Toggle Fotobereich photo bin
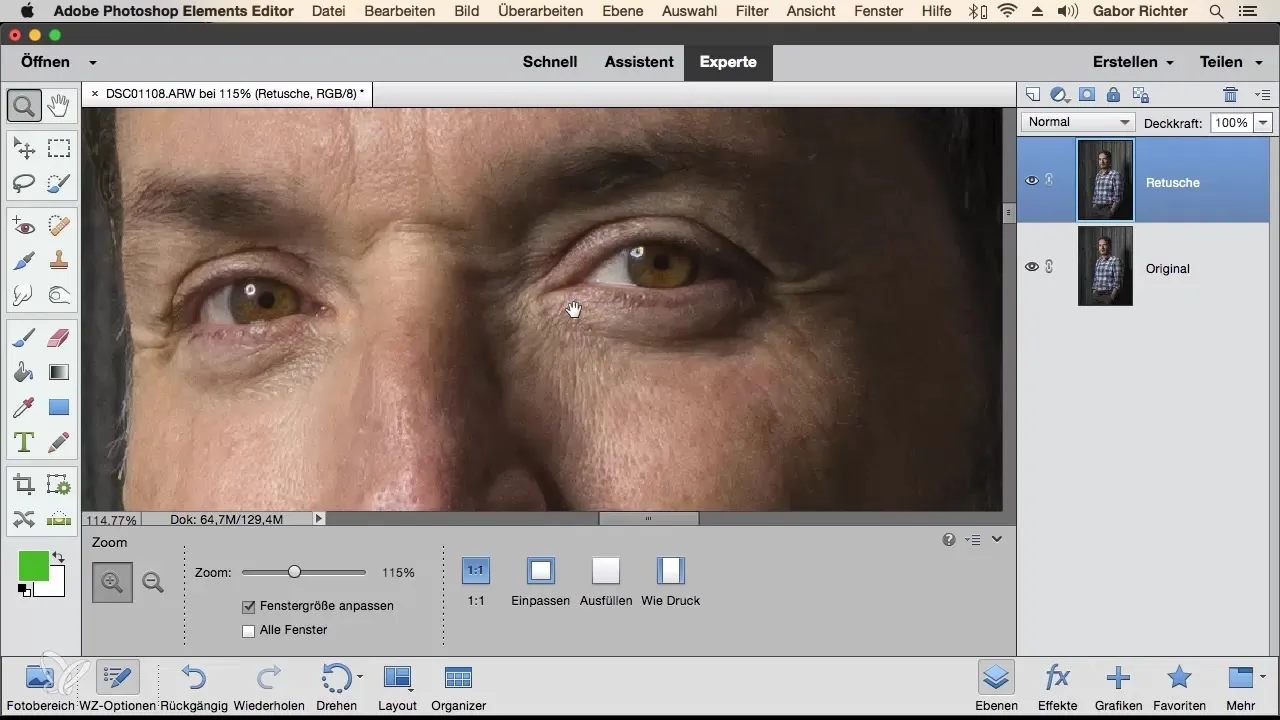The image size is (1280, 720). pos(40,687)
